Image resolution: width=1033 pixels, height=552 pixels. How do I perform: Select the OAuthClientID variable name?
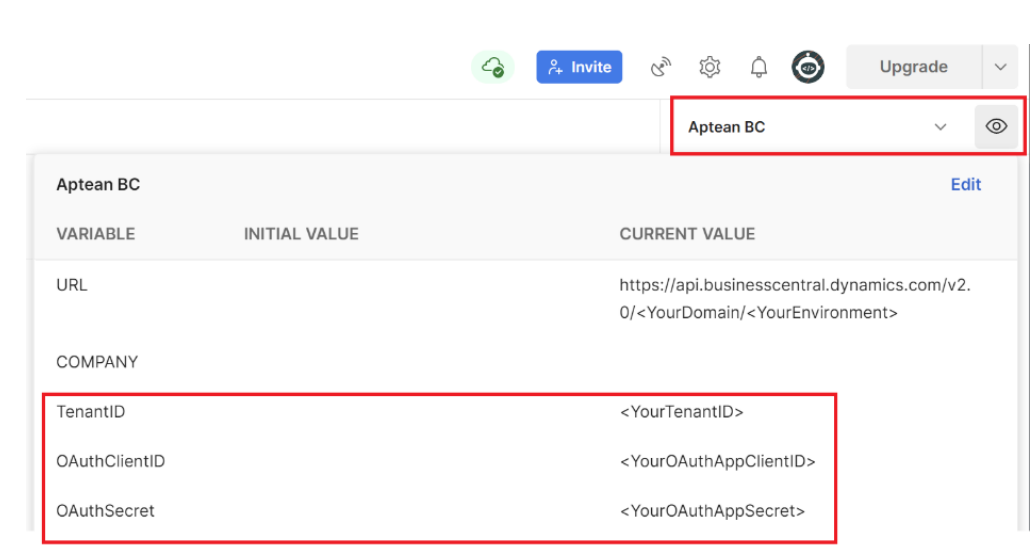pos(111,461)
